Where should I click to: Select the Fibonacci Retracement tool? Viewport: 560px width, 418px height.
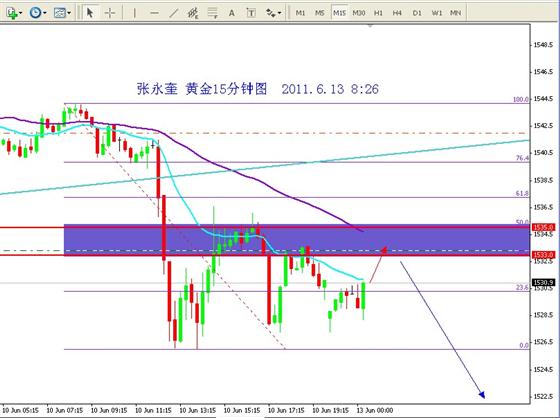pos(213,13)
